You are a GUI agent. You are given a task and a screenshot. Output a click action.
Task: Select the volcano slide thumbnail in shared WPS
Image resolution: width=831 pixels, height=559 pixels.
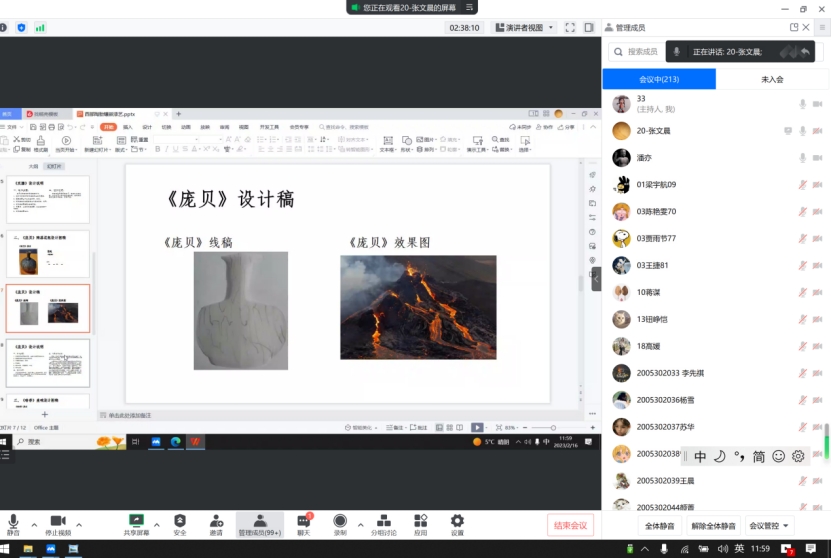[48, 308]
